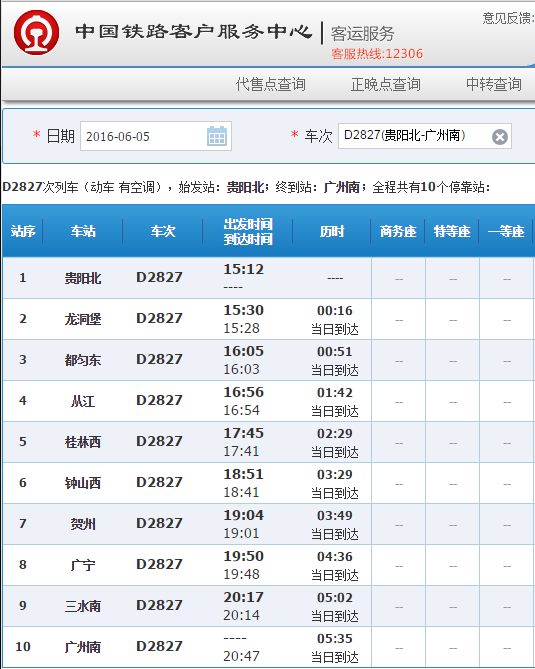Select station 钟山西 in the table
535x669 pixels.
(x=83, y=483)
